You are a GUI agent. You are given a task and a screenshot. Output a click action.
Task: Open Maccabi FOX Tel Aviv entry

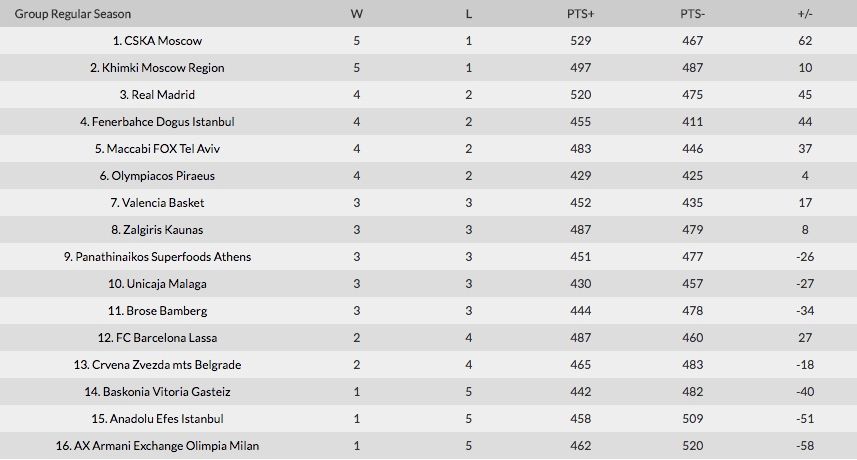coord(164,149)
